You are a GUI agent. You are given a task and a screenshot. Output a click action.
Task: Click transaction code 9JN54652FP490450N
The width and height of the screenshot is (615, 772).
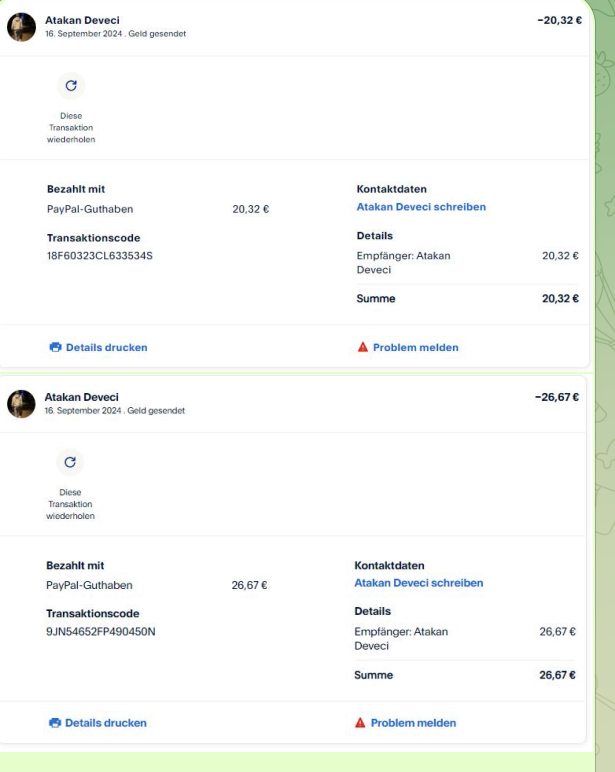[102, 631]
